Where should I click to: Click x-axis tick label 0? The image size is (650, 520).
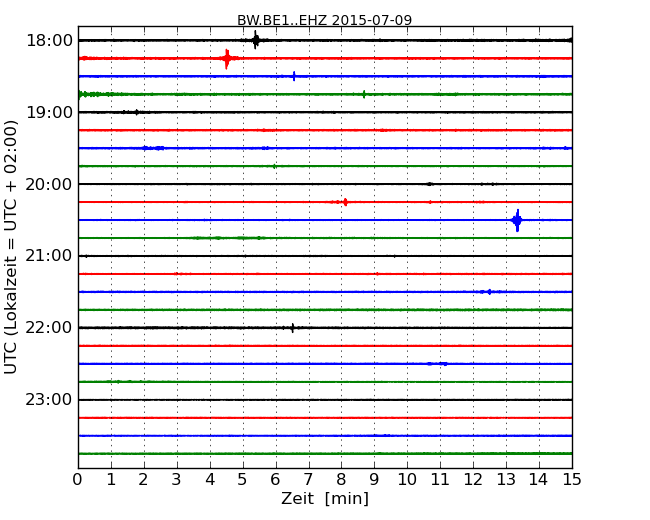(78, 480)
